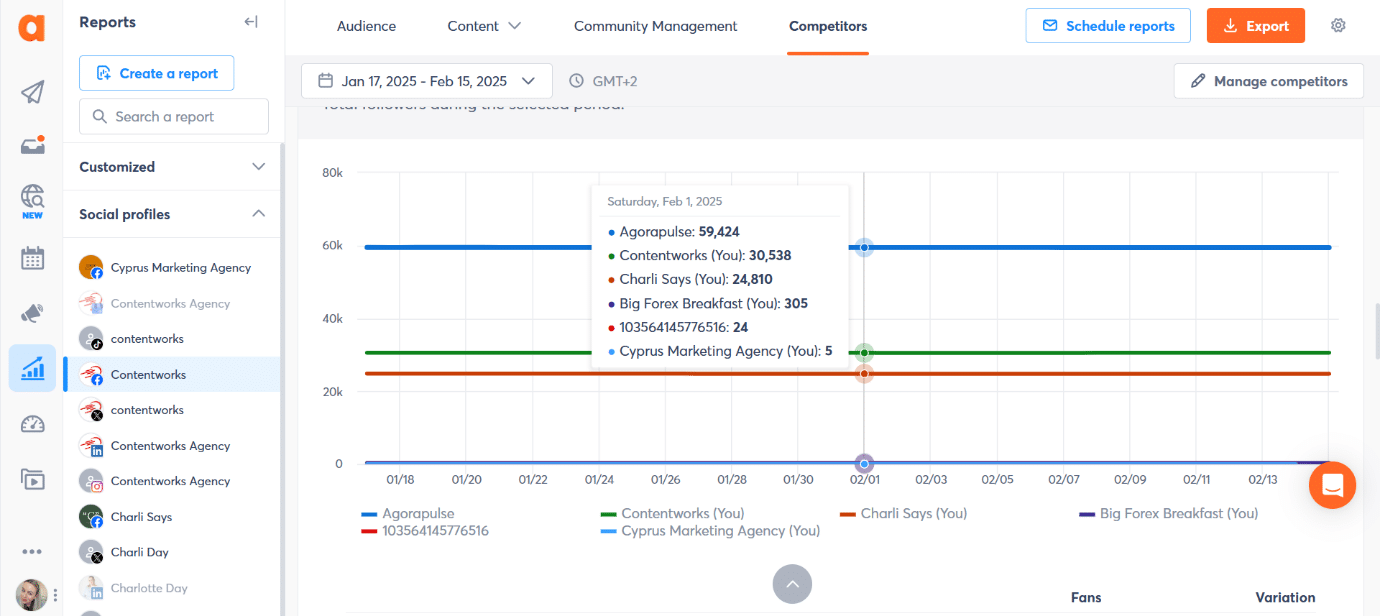The width and height of the screenshot is (1380, 616).
Task: Open the Listening globe icon marked NEW
Action: [32, 201]
